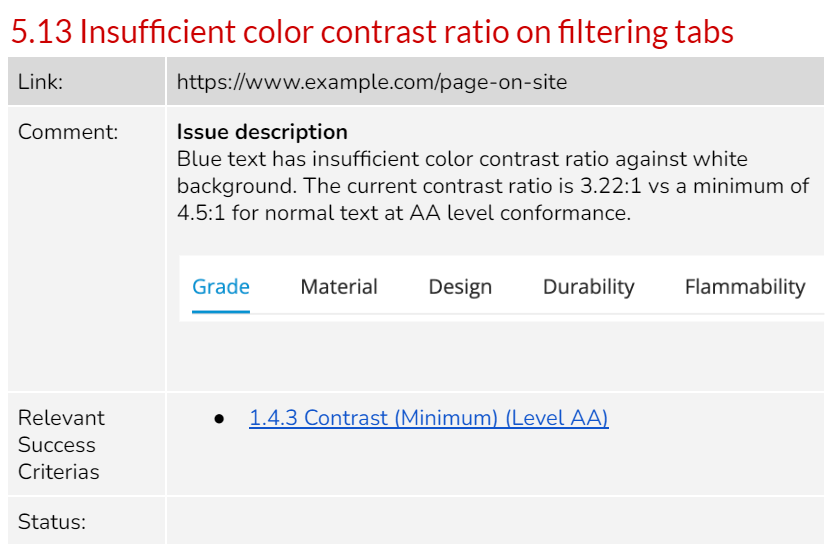835x549 pixels.
Task: Click the empty Status value cell
Action: coord(495,521)
